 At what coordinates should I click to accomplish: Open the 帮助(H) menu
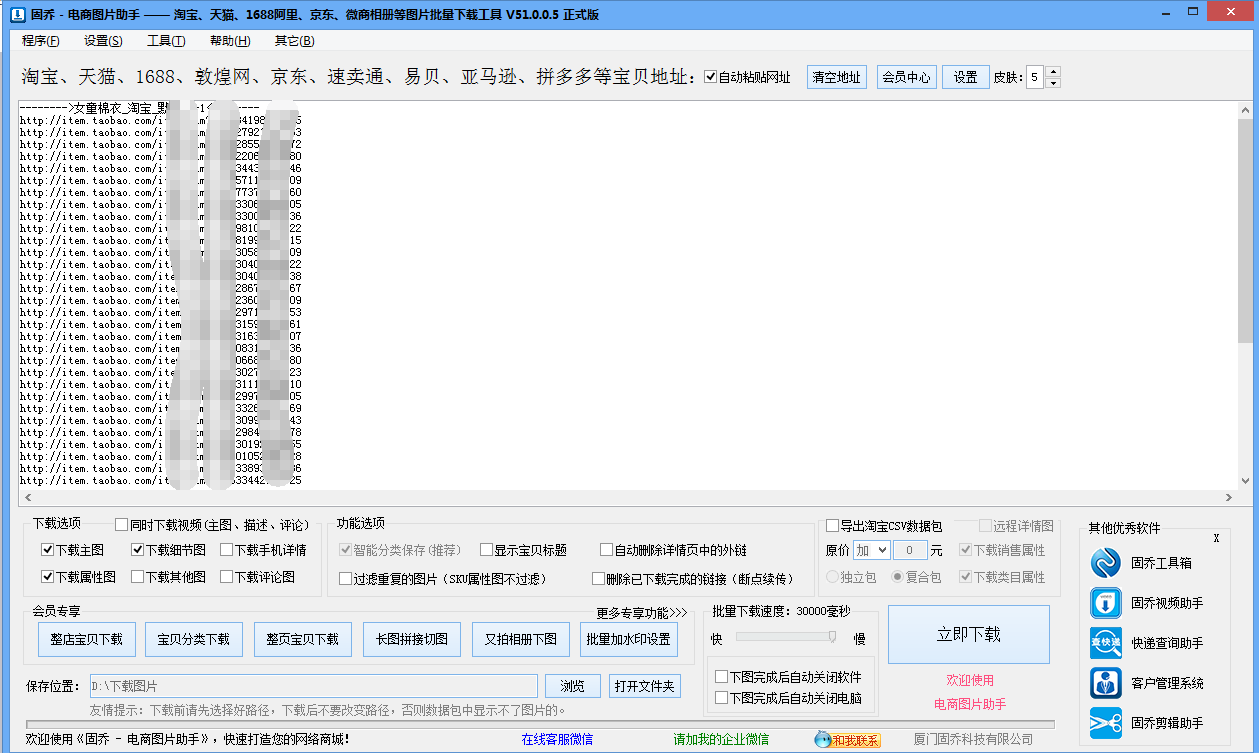[x=230, y=41]
